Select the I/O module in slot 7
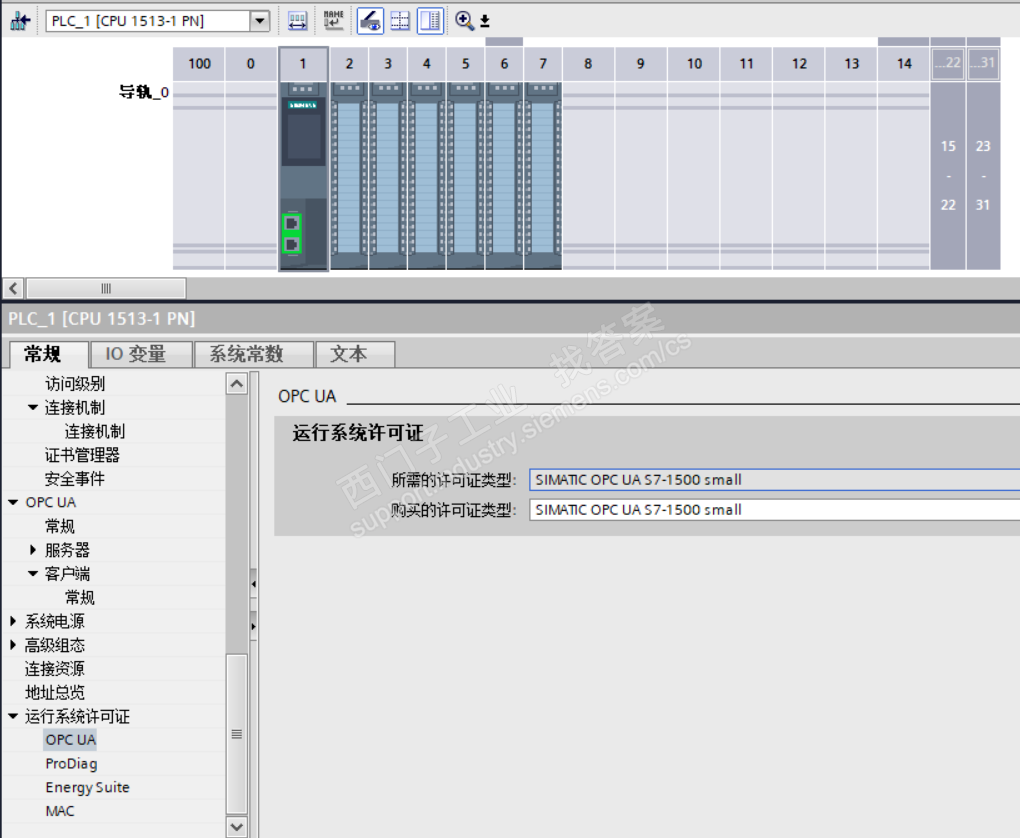 (x=543, y=174)
